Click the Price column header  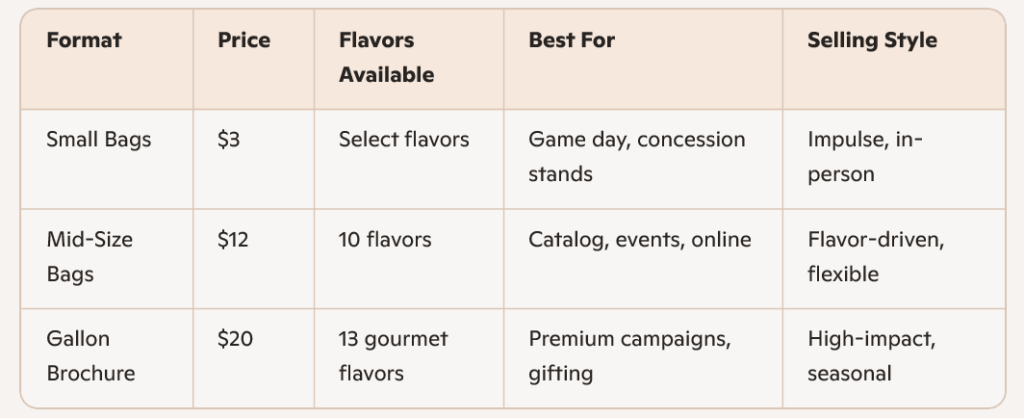pos(244,41)
